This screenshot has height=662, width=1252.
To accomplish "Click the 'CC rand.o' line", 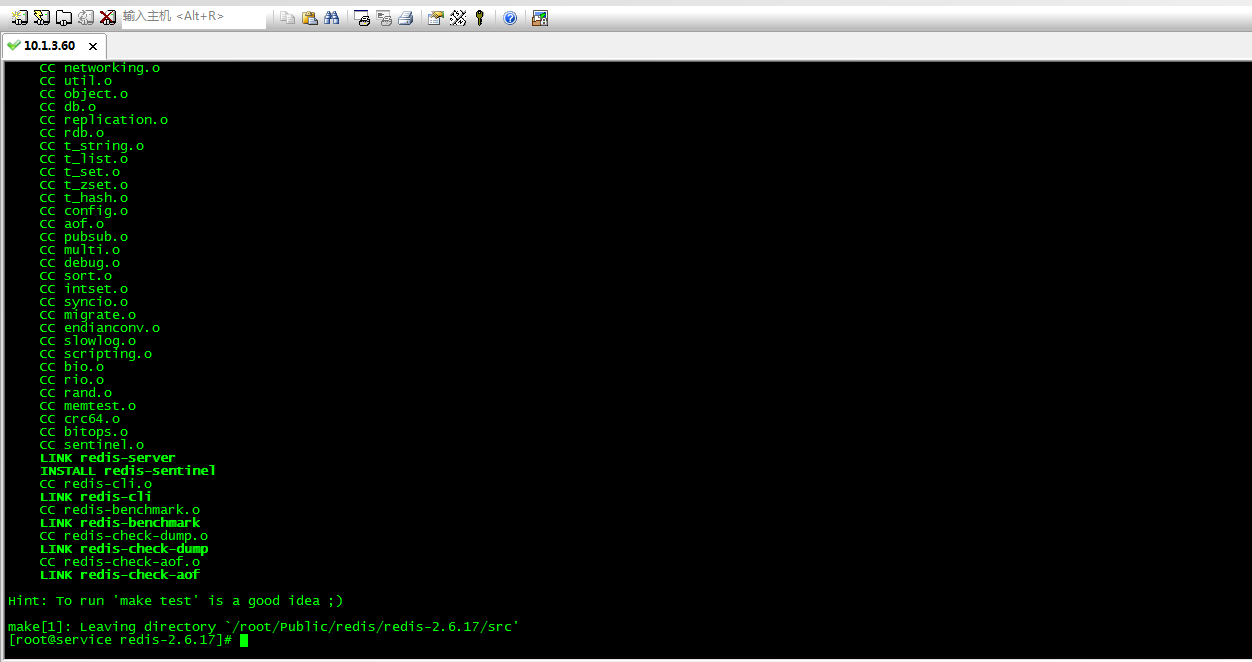I will click(76, 393).
